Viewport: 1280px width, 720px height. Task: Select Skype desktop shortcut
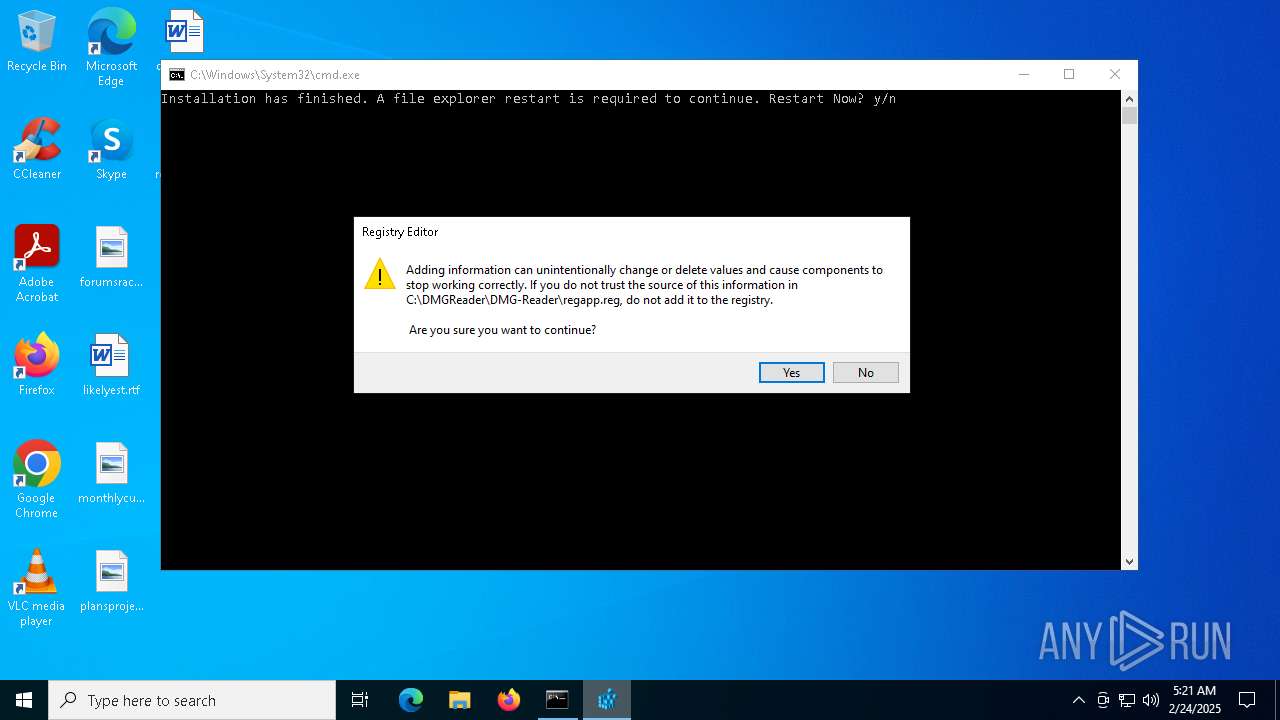111,149
